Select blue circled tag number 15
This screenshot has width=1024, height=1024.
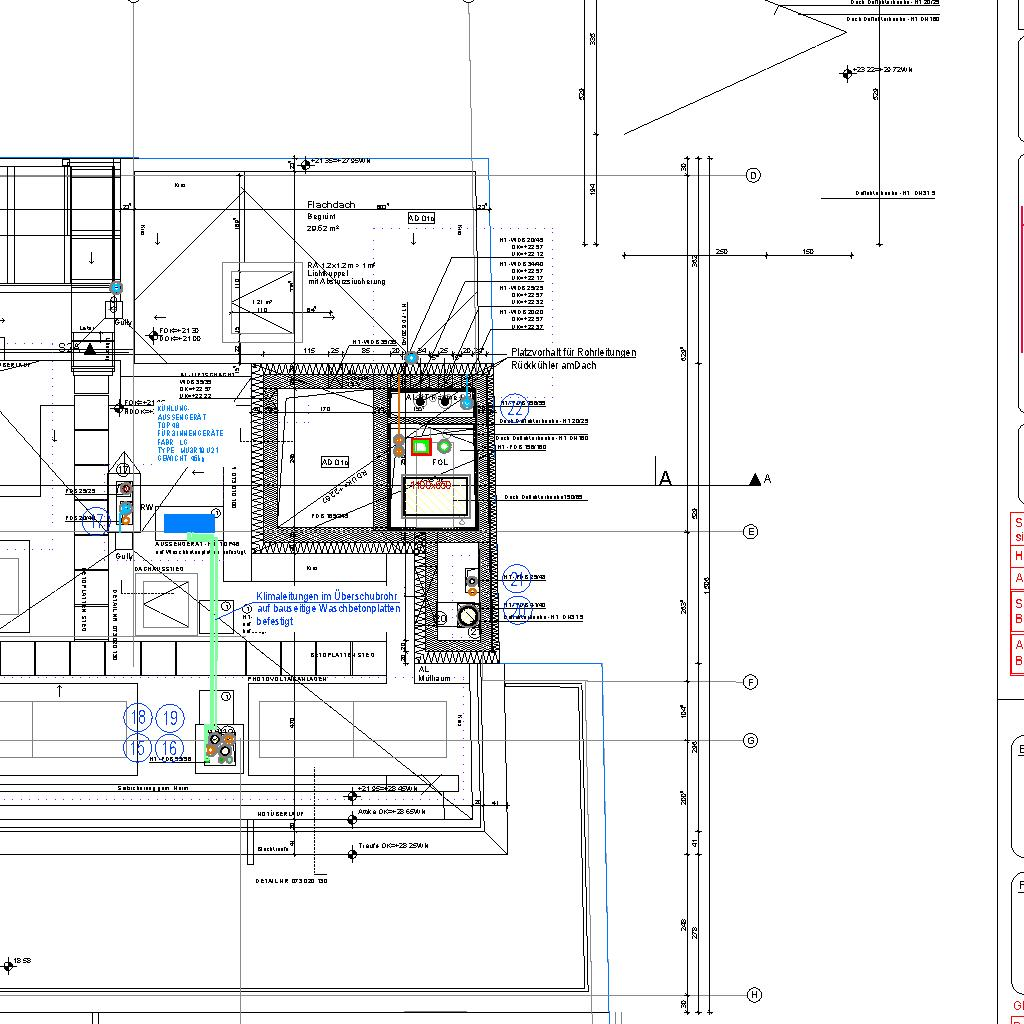[138, 748]
